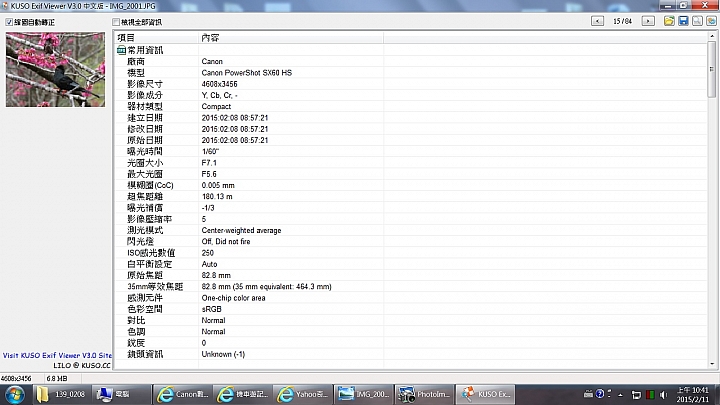Select the ISO感光數值 row showing 250
The image size is (720, 405).
411,253
